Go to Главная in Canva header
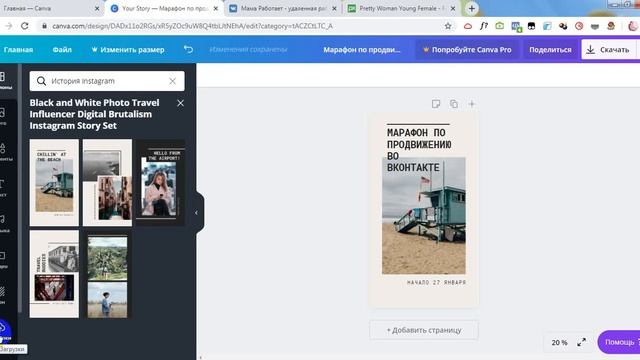640x360 pixels. pos(18,49)
